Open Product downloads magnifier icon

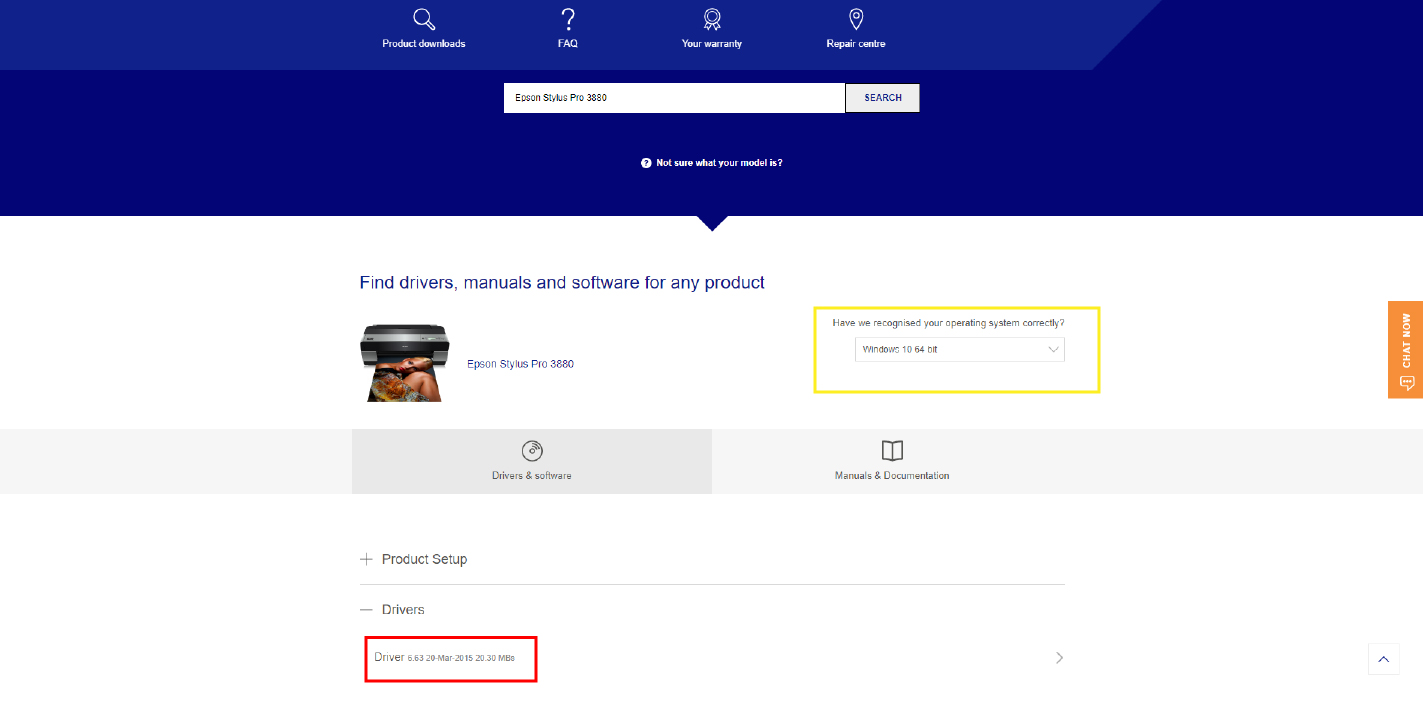click(424, 19)
